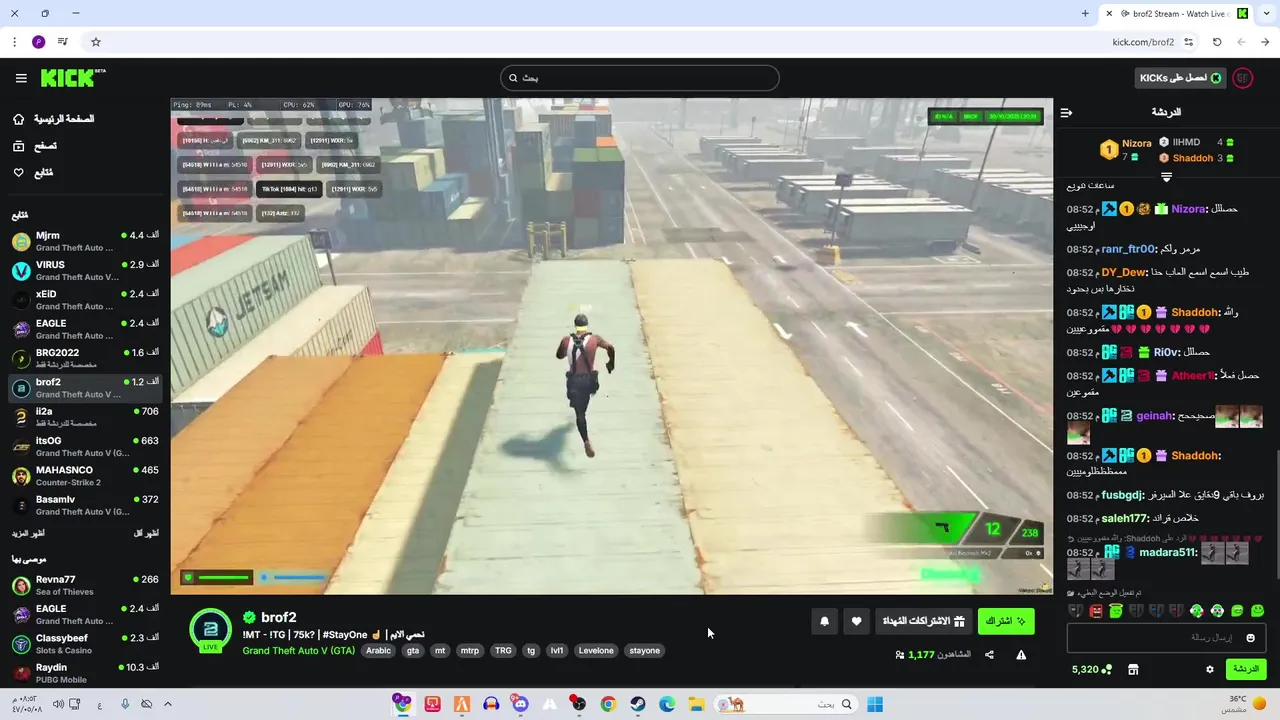The image size is (1280, 720).
Task: Send message with green Chat button
Action: pyautogui.click(x=1245, y=669)
